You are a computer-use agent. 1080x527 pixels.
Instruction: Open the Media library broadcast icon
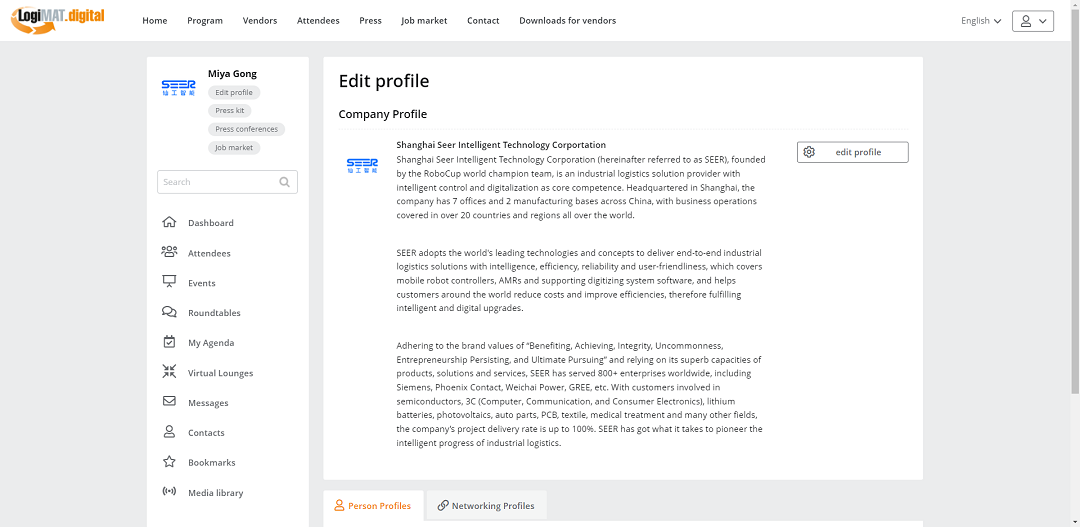(169, 492)
